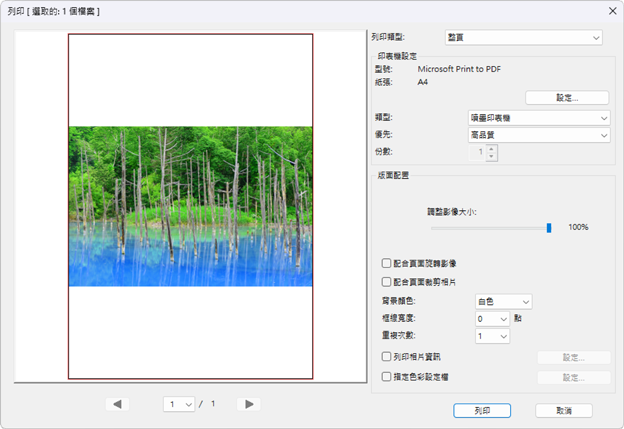Viewport: 624px width, 429px height.
Task: Open the page number selector dropdown
Action: 180,404
